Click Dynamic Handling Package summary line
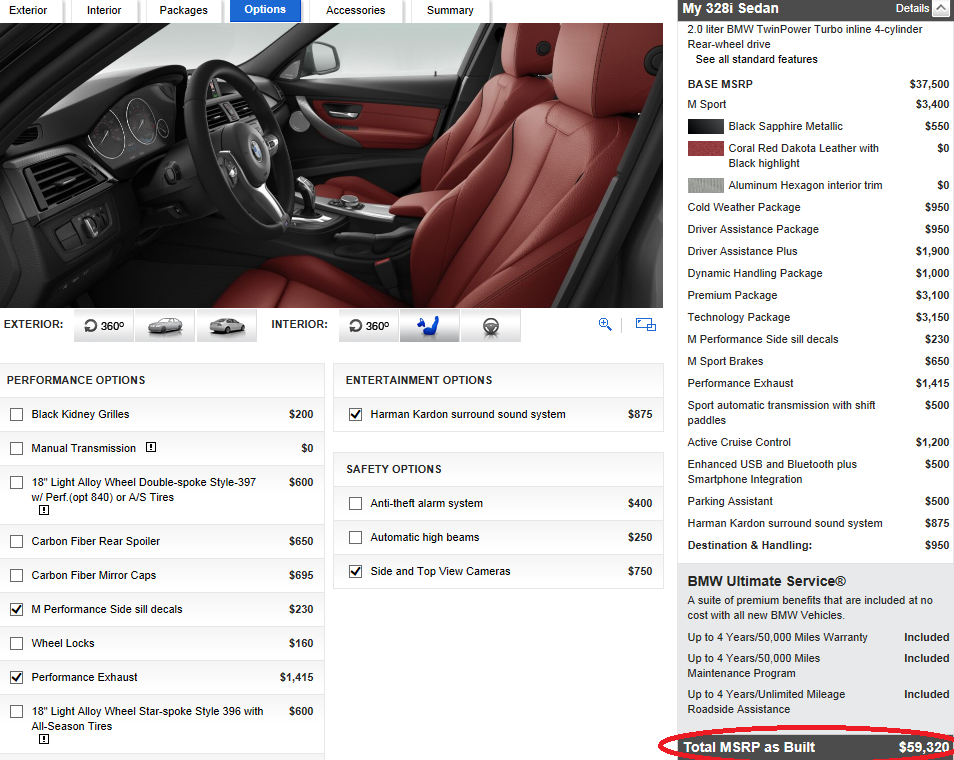The width and height of the screenshot is (954, 760). [818, 273]
